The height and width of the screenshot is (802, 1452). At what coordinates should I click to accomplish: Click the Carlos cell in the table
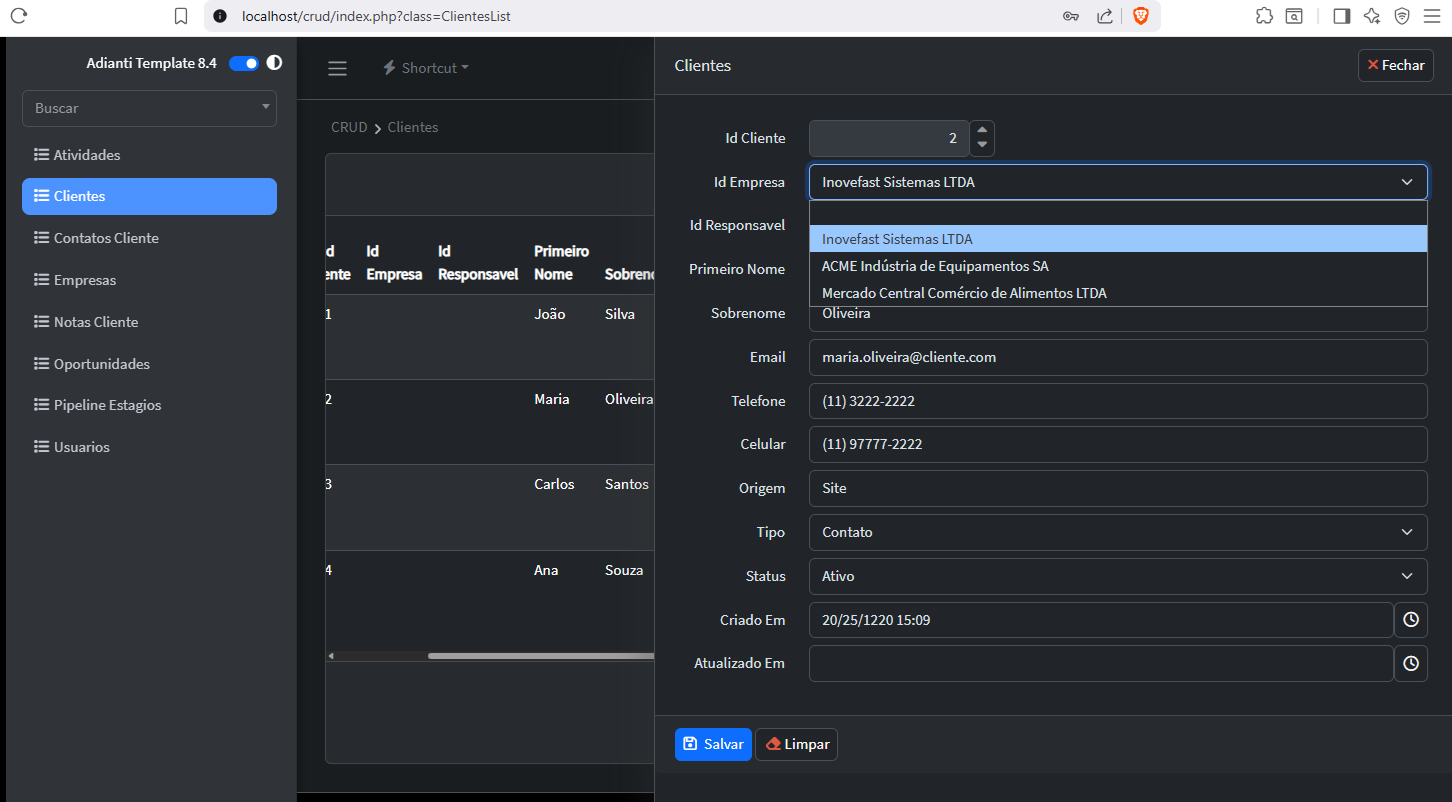554,484
